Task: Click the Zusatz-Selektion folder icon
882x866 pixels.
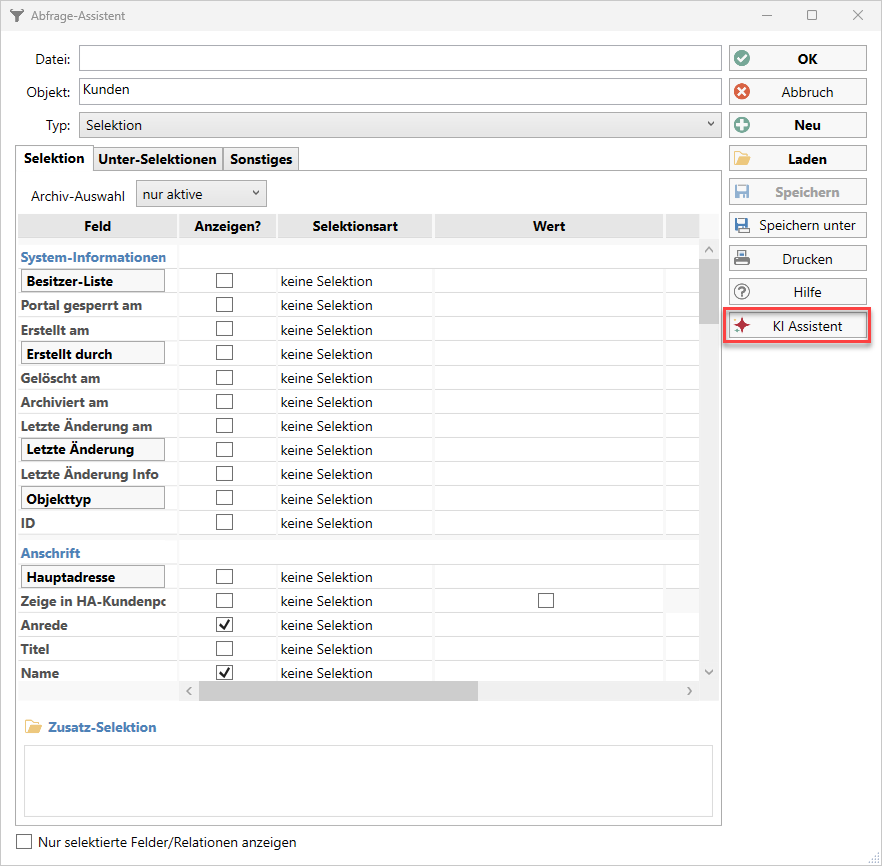Action: click(33, 727)
